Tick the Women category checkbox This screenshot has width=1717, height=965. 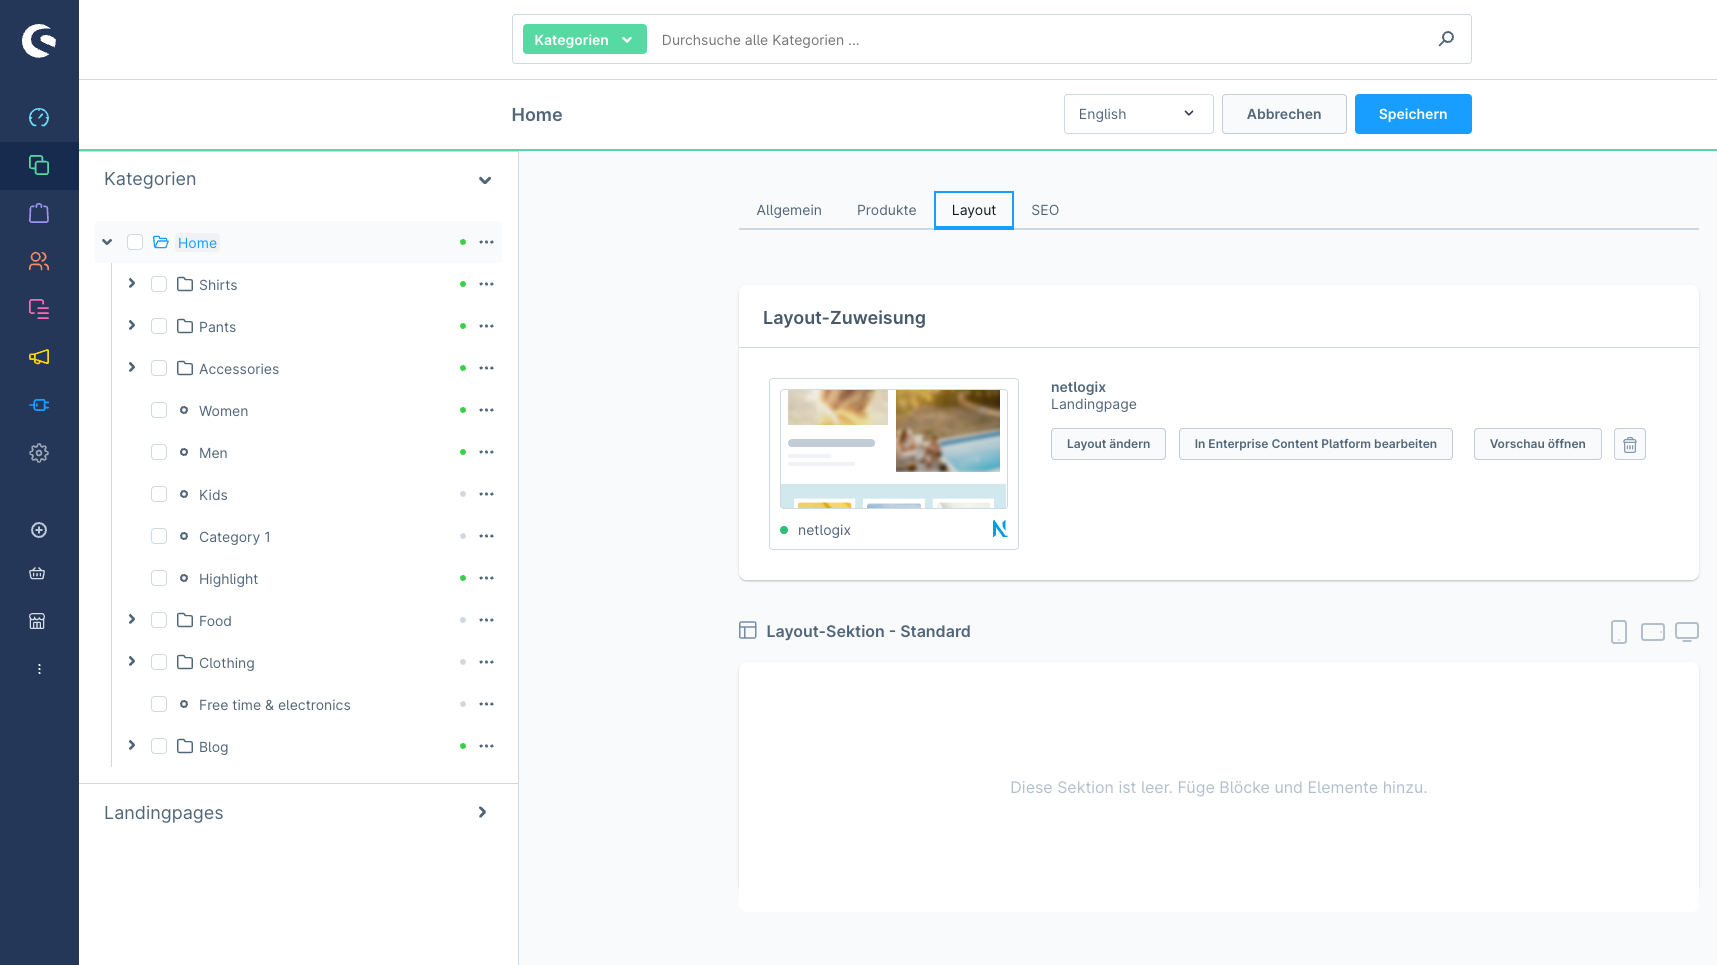click(x=159, y=410)
